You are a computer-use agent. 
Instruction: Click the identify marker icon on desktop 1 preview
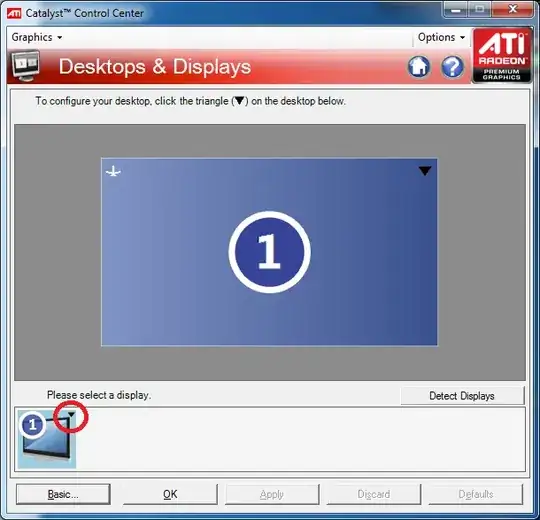(x=113, y=171)
